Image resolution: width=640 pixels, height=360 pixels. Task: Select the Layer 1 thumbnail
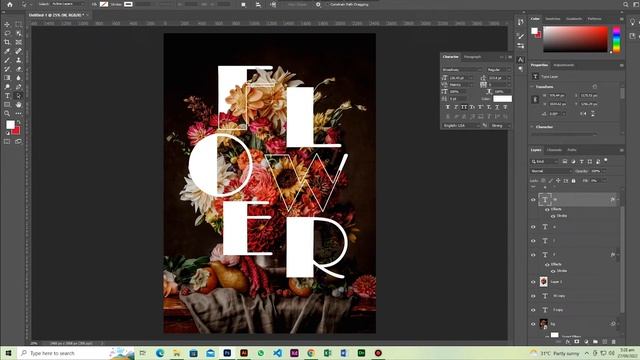(x=544, y=282)
